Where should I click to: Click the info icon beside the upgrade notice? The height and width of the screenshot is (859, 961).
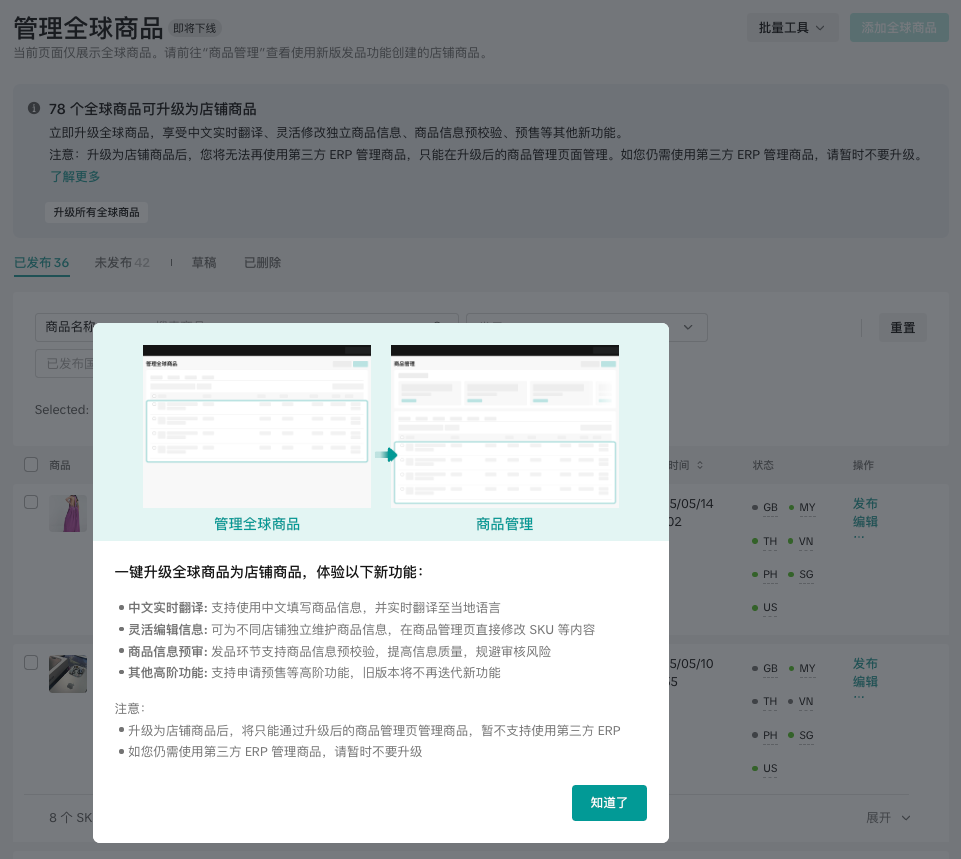point(34,109)
